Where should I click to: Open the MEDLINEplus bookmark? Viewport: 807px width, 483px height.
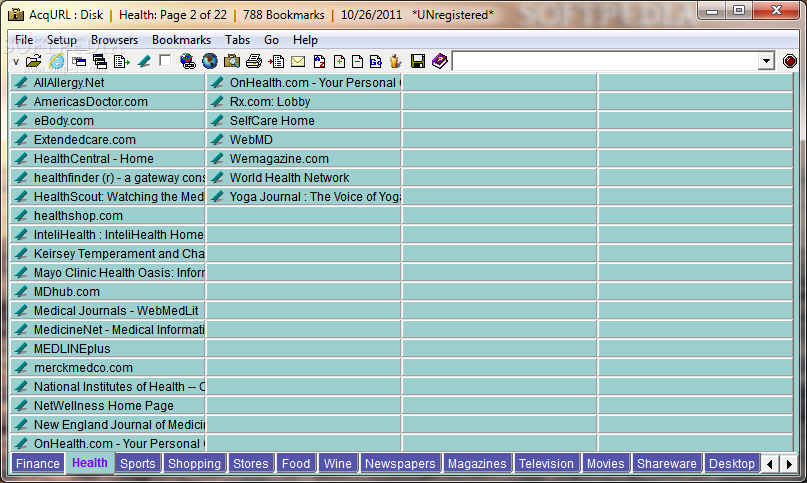point(107,349)
